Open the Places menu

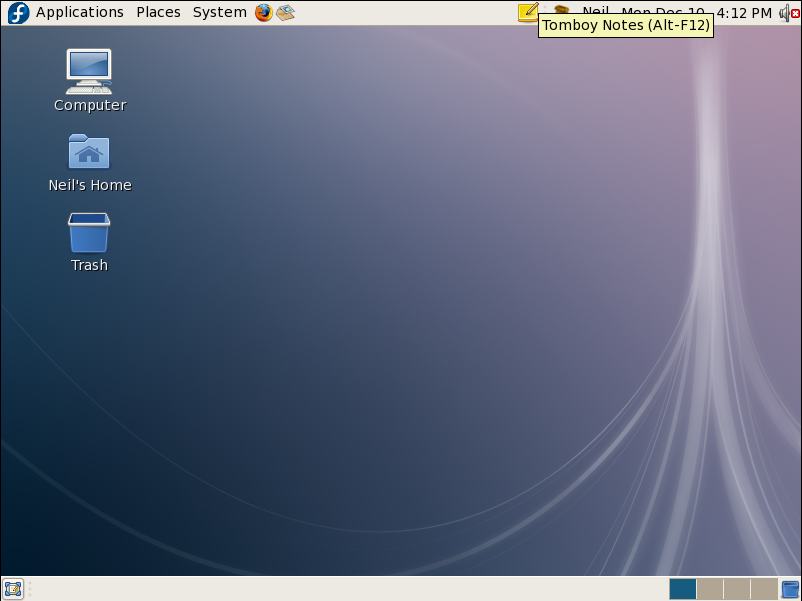[x=158, y=12]
